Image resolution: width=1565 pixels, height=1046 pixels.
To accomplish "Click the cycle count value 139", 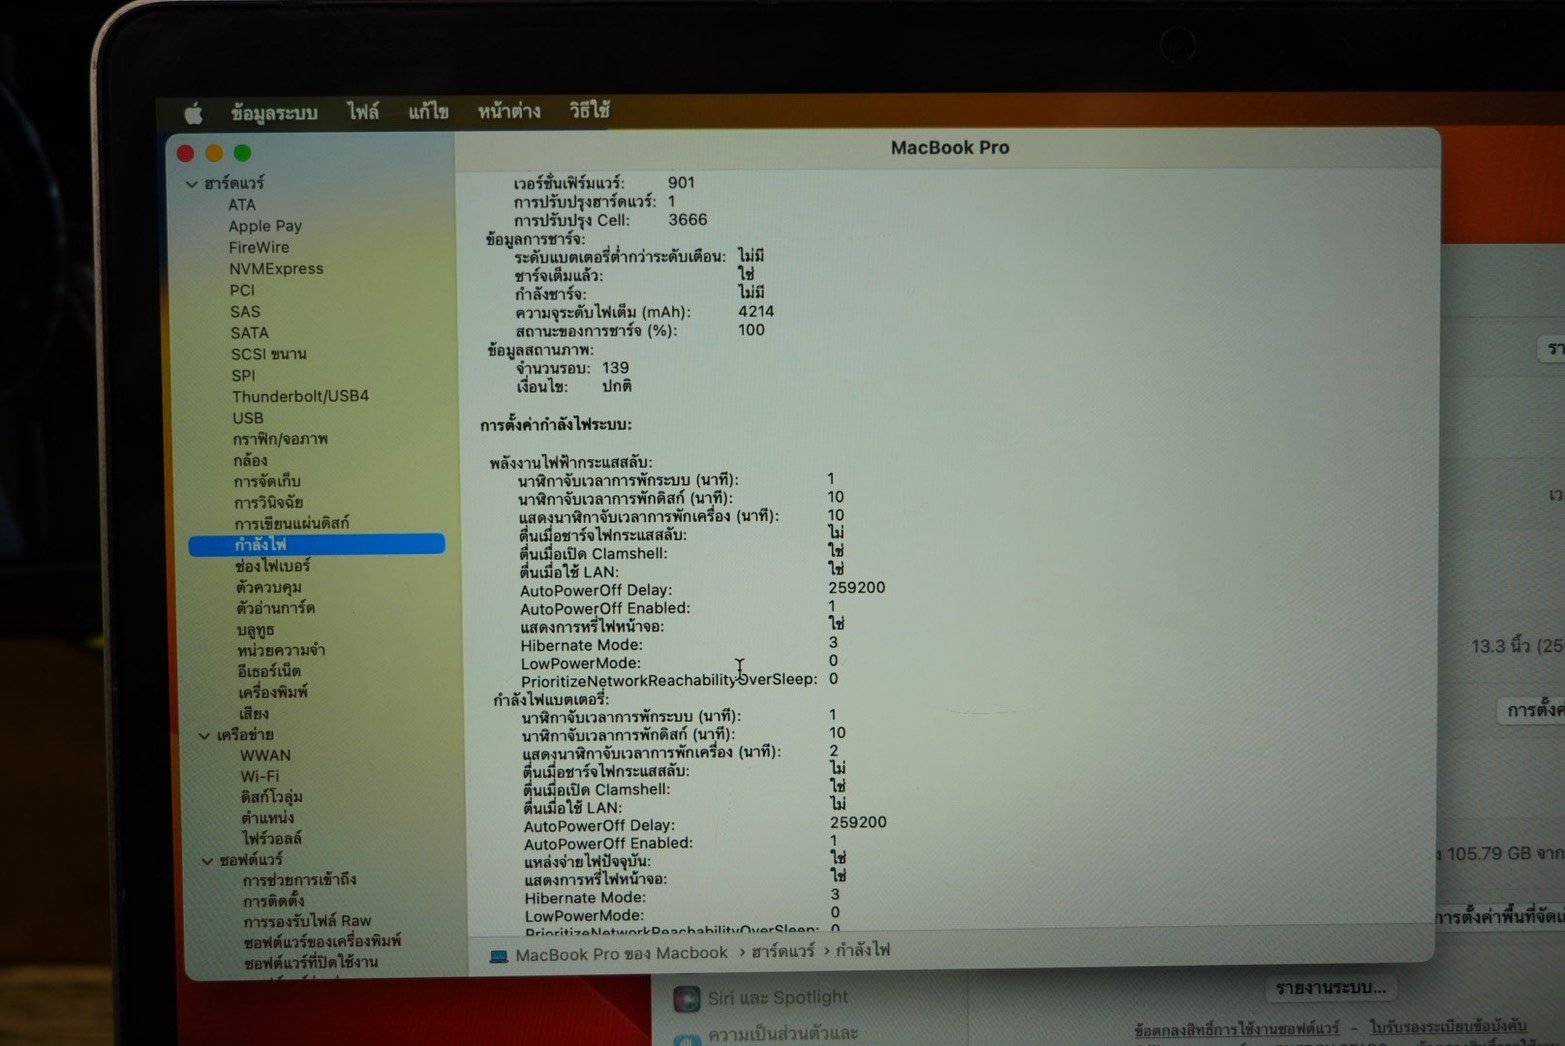I will pos(615,368).
